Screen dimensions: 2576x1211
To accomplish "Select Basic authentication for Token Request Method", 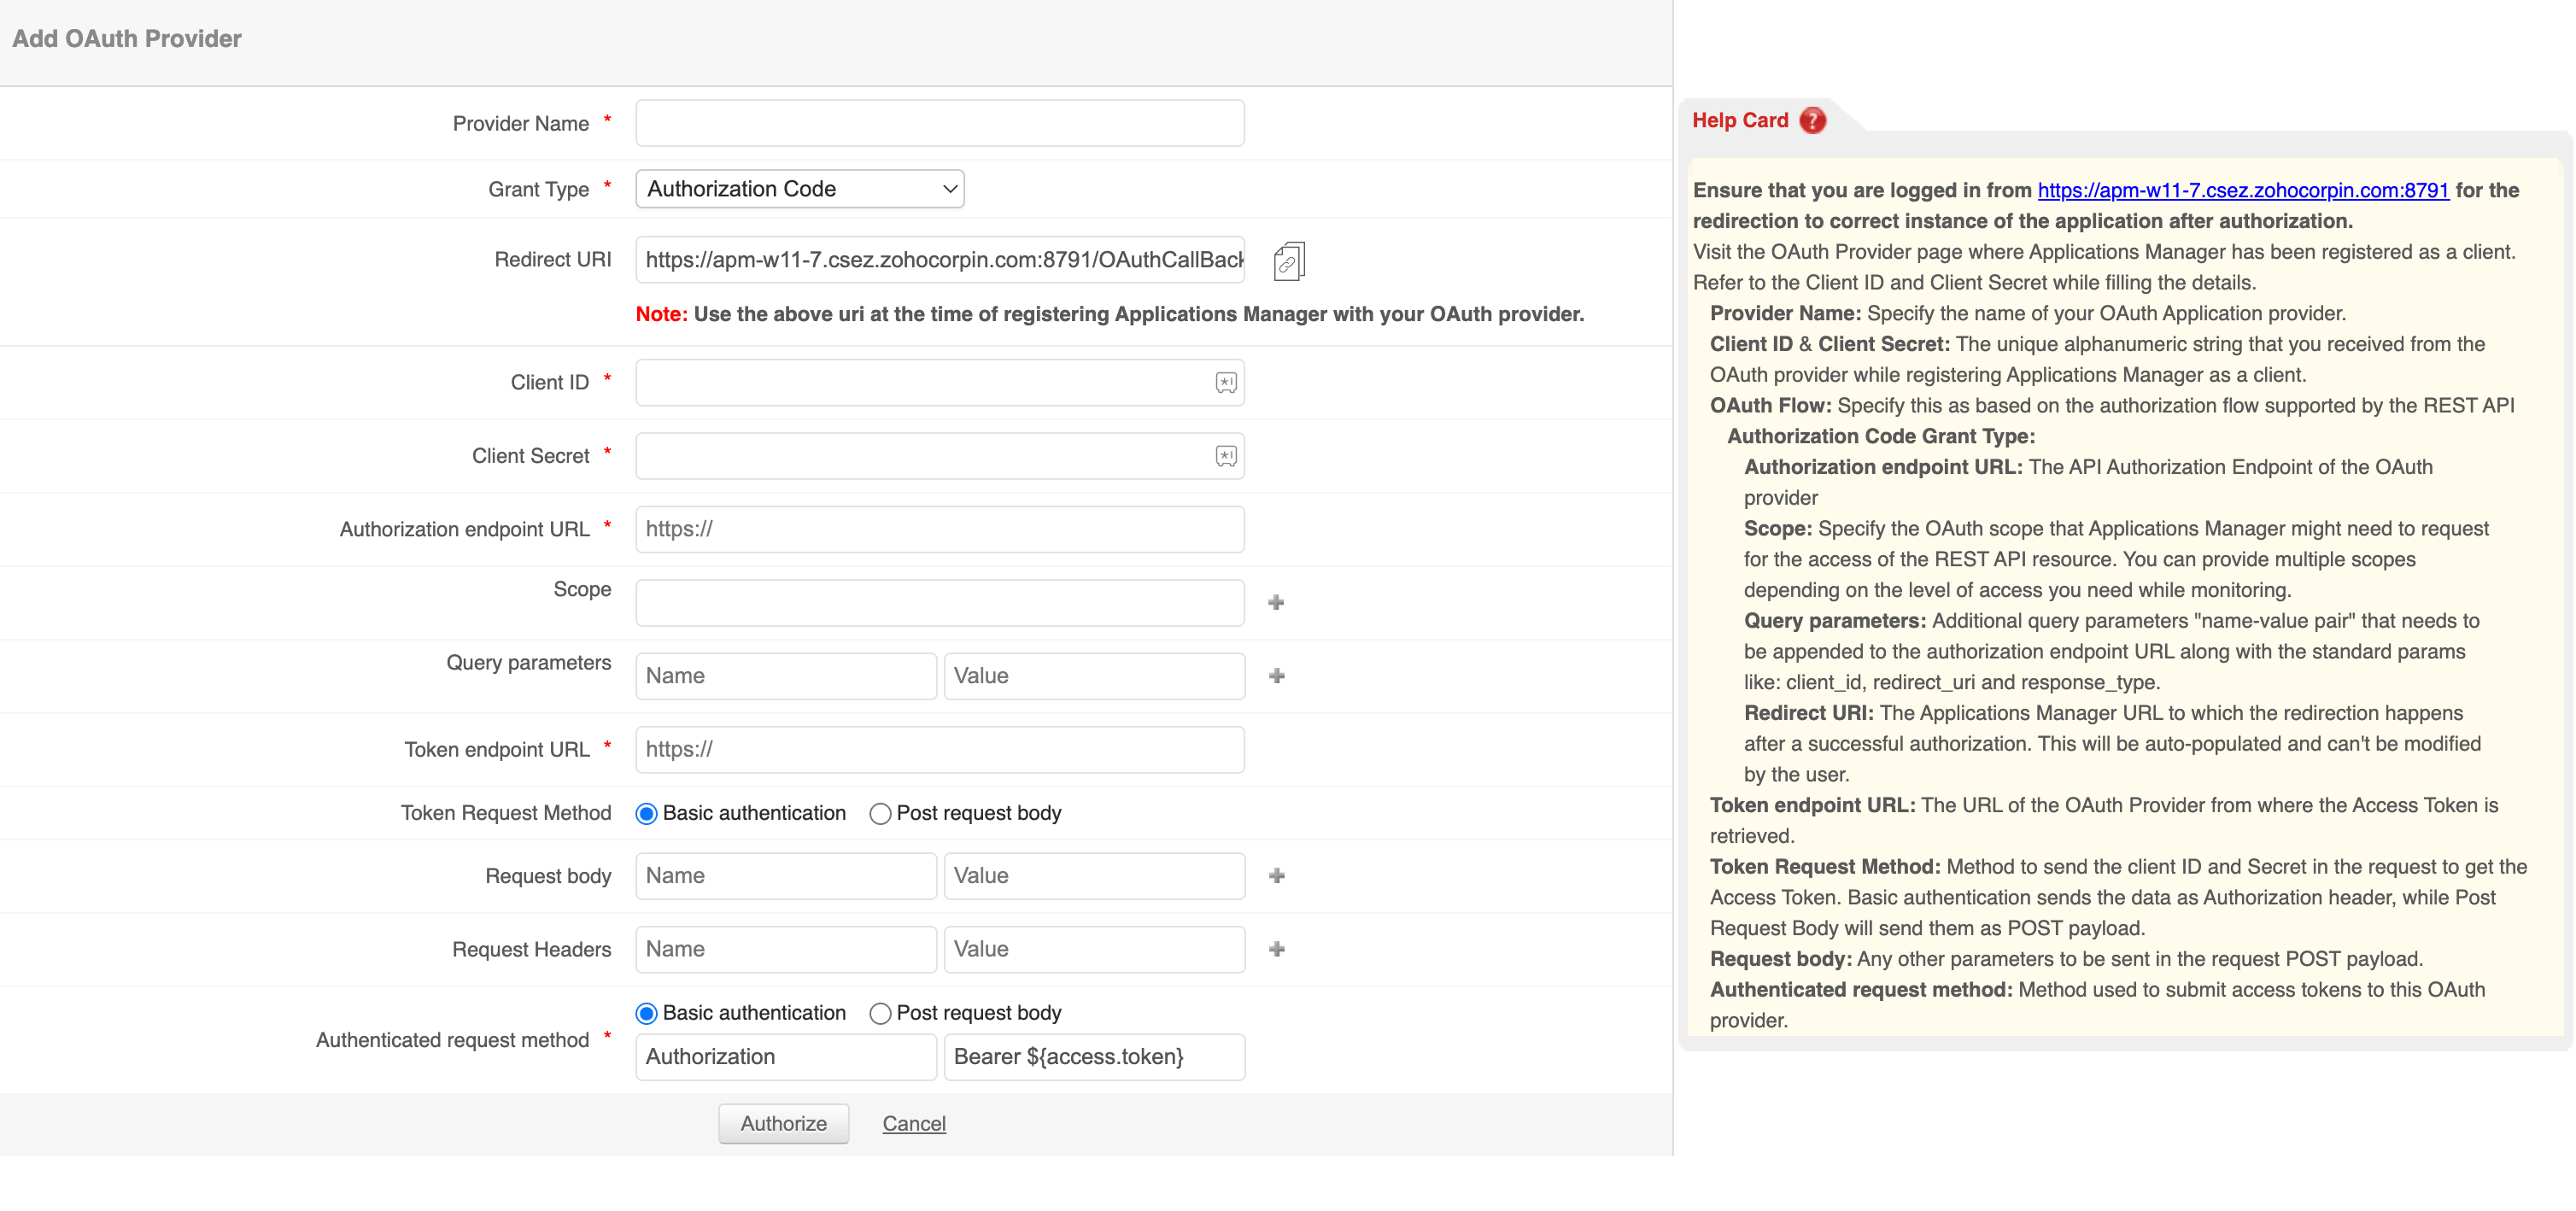I will [x=646, y=814].
